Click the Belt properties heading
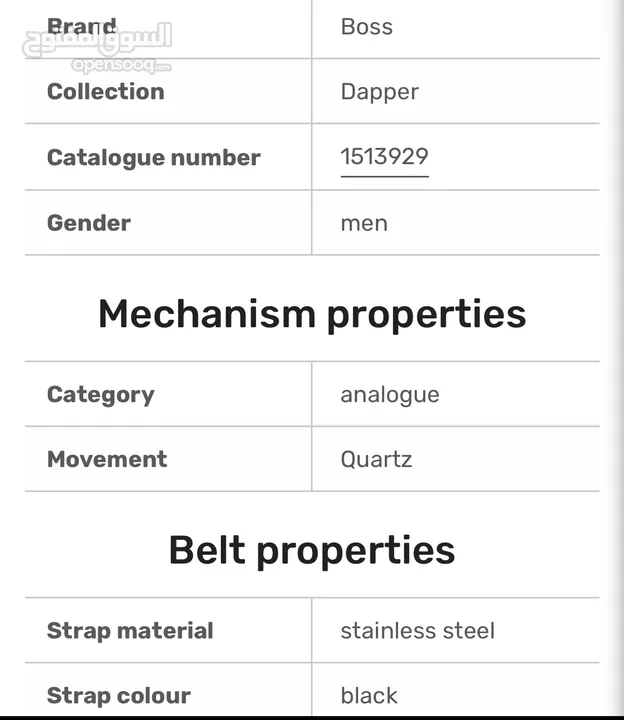Viewport: 624px width, 720px height. point(312,550)
